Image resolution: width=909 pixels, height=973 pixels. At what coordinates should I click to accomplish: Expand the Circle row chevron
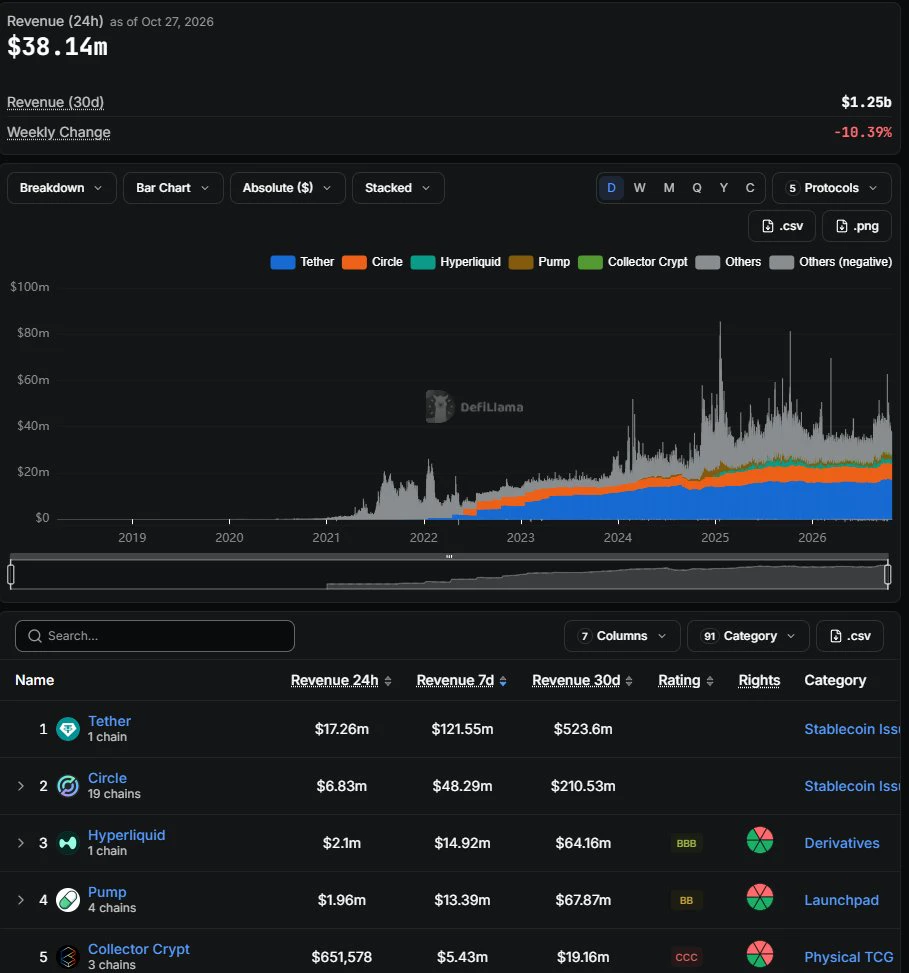(20, 786)
